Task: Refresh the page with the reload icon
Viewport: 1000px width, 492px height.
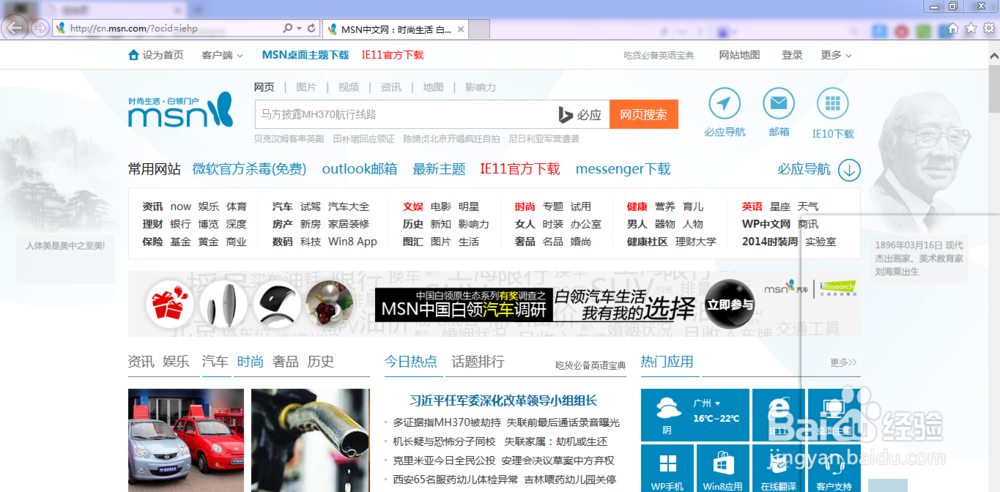Action: tap(311, 28)
